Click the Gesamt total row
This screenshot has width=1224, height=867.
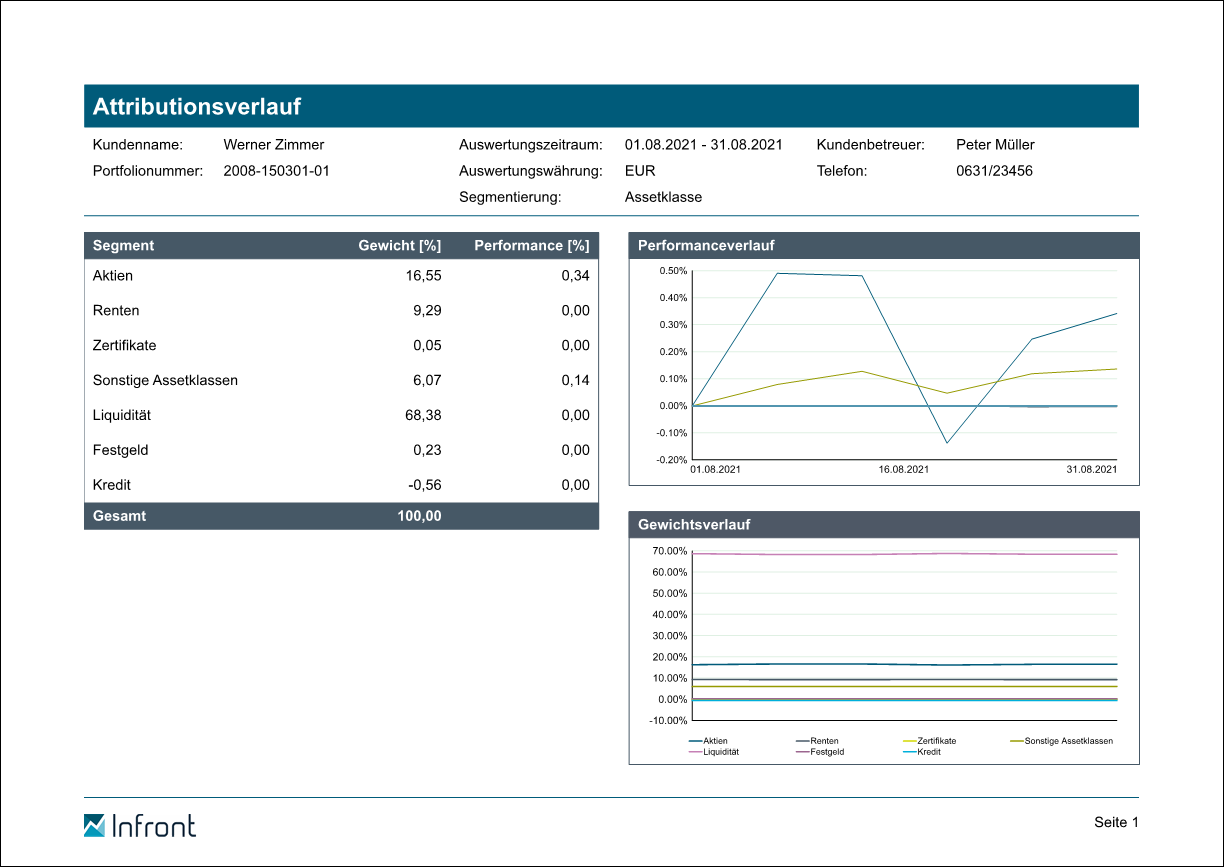[x=341, y=516]
